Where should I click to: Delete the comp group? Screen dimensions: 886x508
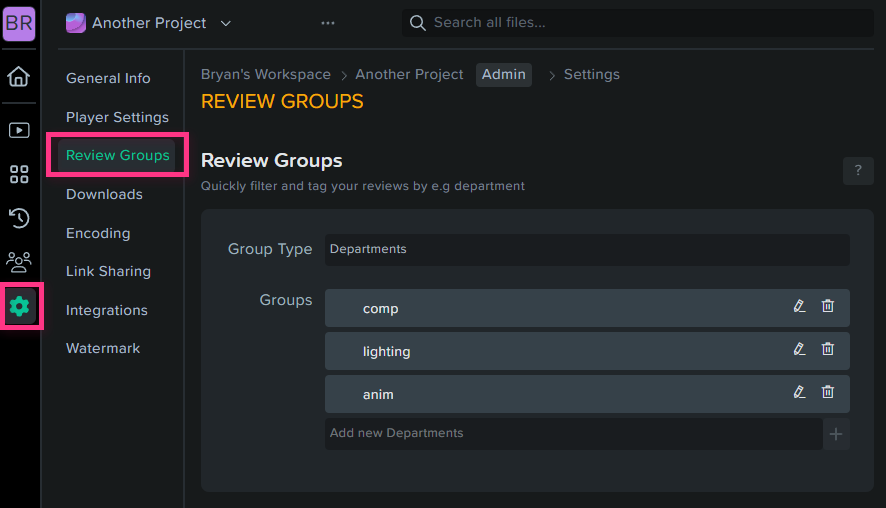point(828,306)
